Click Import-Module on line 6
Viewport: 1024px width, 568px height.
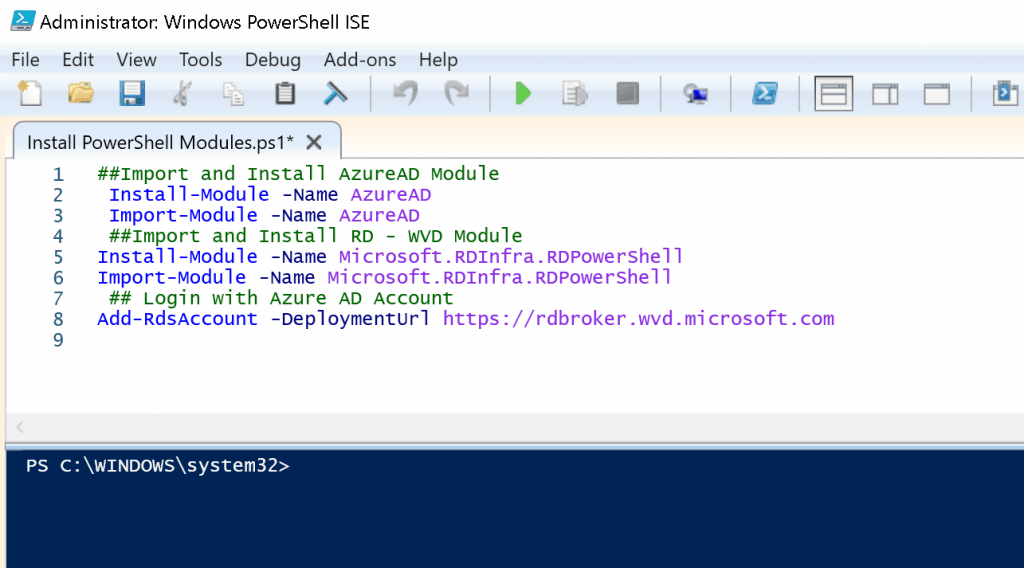click(x=172, y=277)
